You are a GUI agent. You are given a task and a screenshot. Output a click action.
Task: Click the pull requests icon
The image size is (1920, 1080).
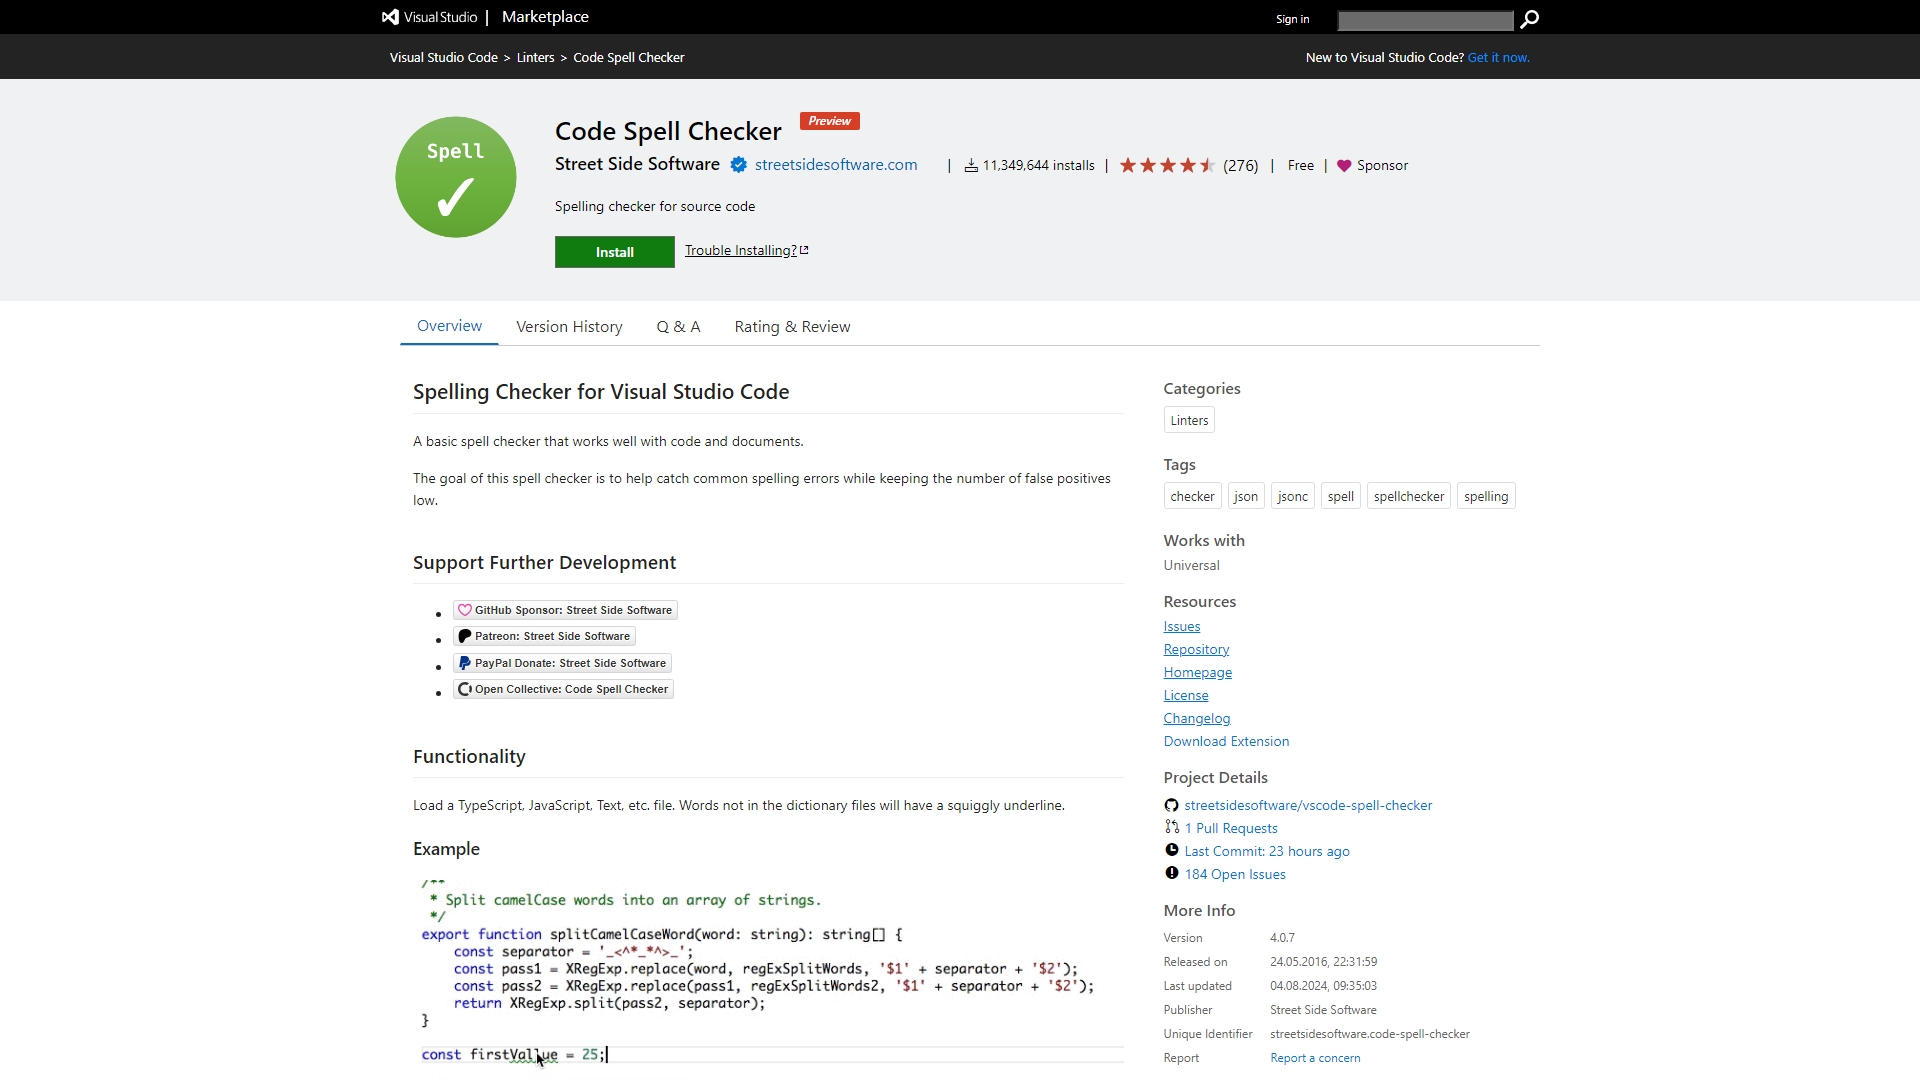(1171, 827)
